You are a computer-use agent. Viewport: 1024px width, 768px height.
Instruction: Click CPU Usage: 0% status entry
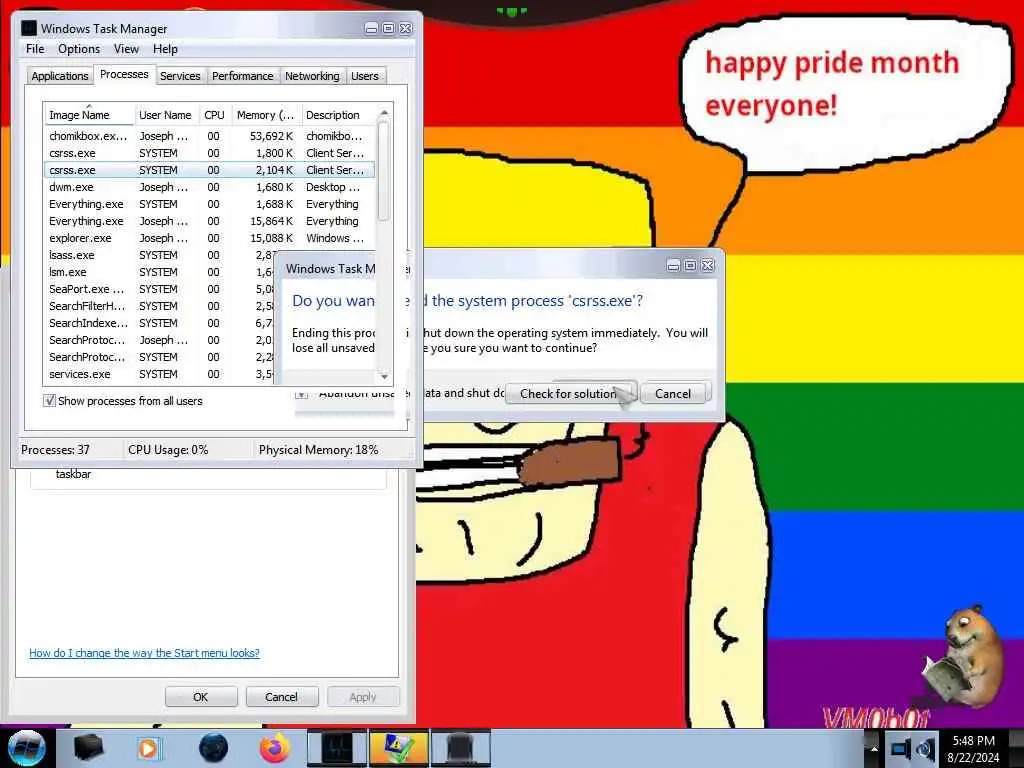point(168,450)
